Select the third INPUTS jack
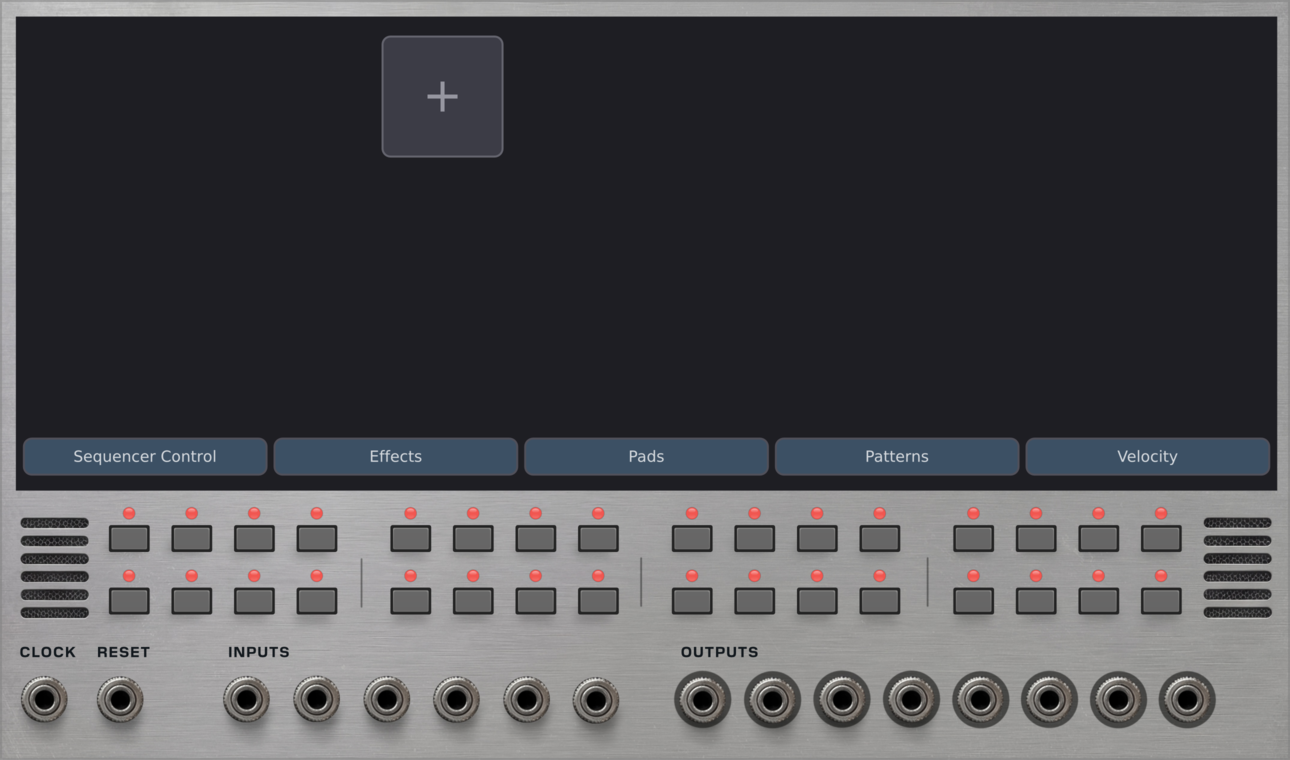 (386, 700)
